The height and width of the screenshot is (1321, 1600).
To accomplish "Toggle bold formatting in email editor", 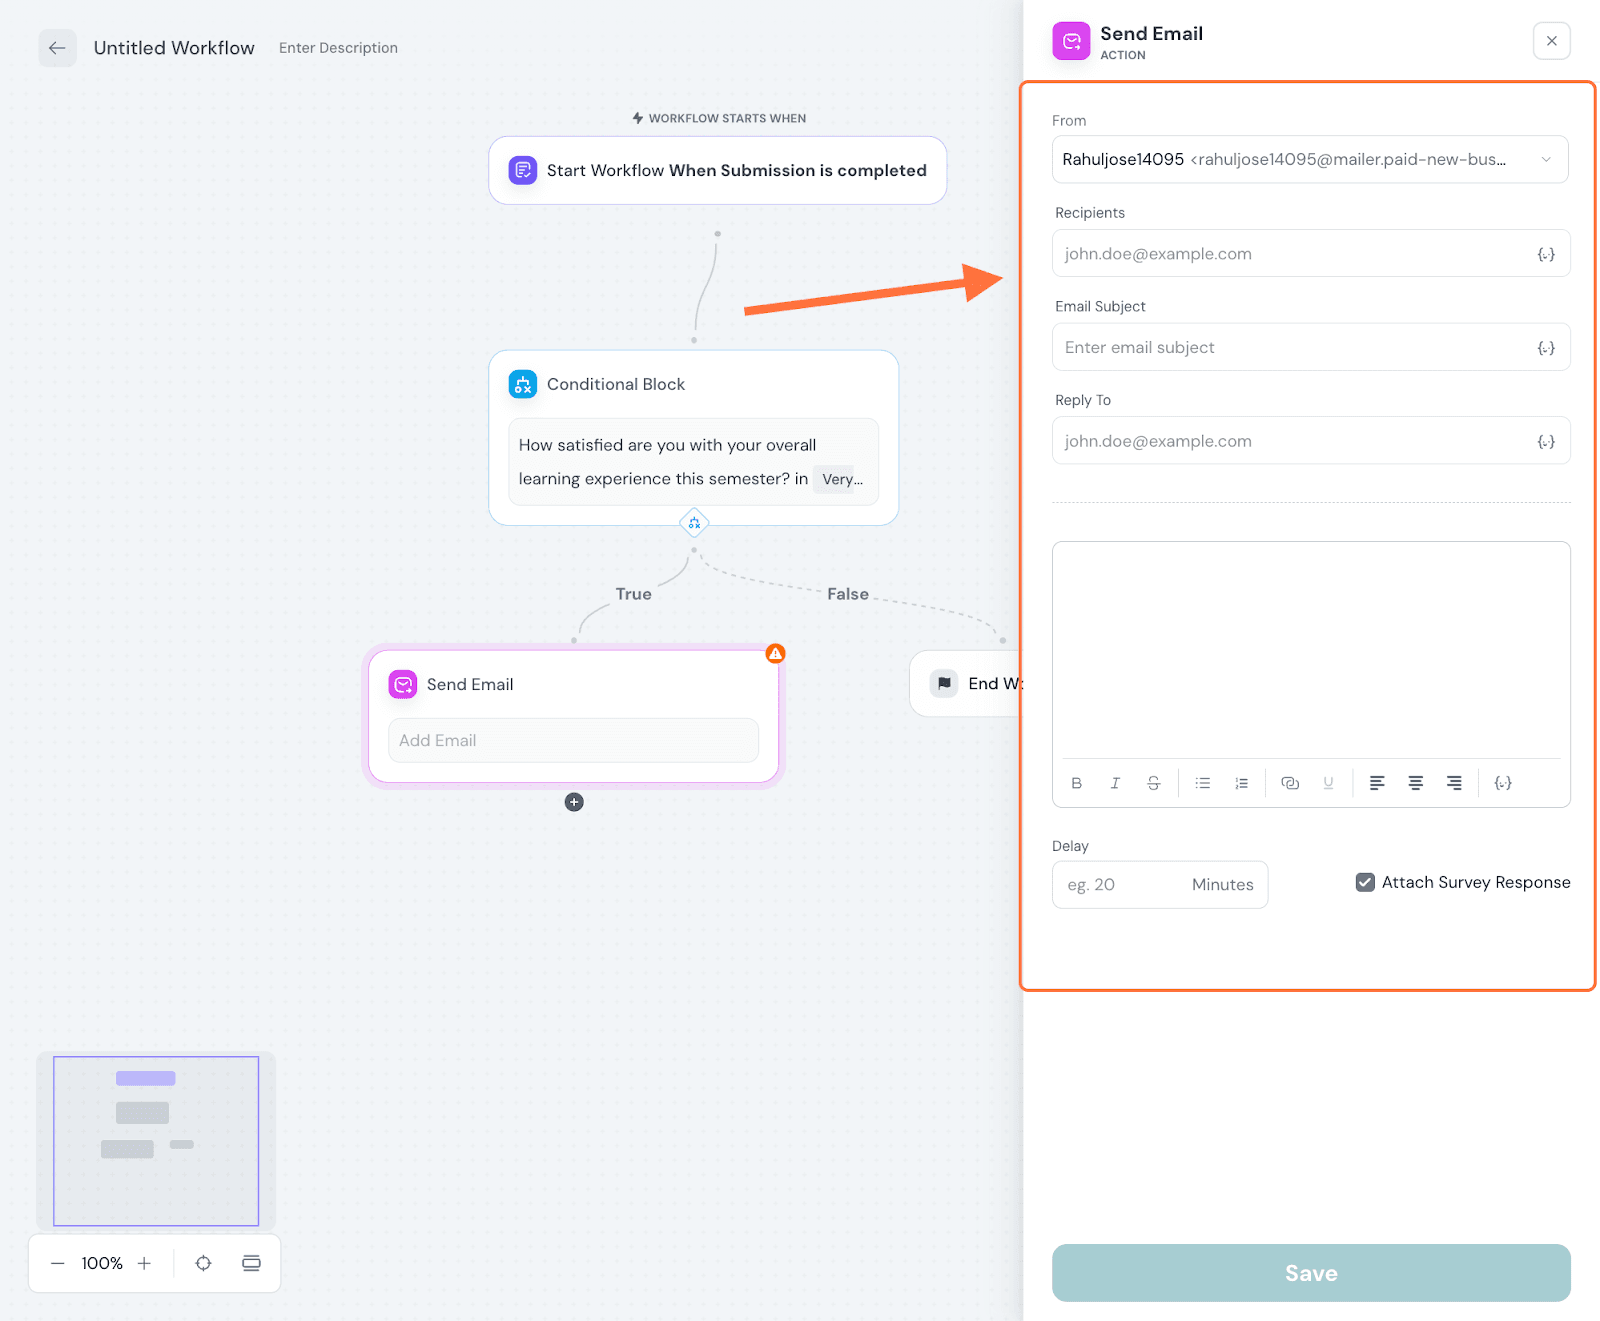I will pos(1076,783).
